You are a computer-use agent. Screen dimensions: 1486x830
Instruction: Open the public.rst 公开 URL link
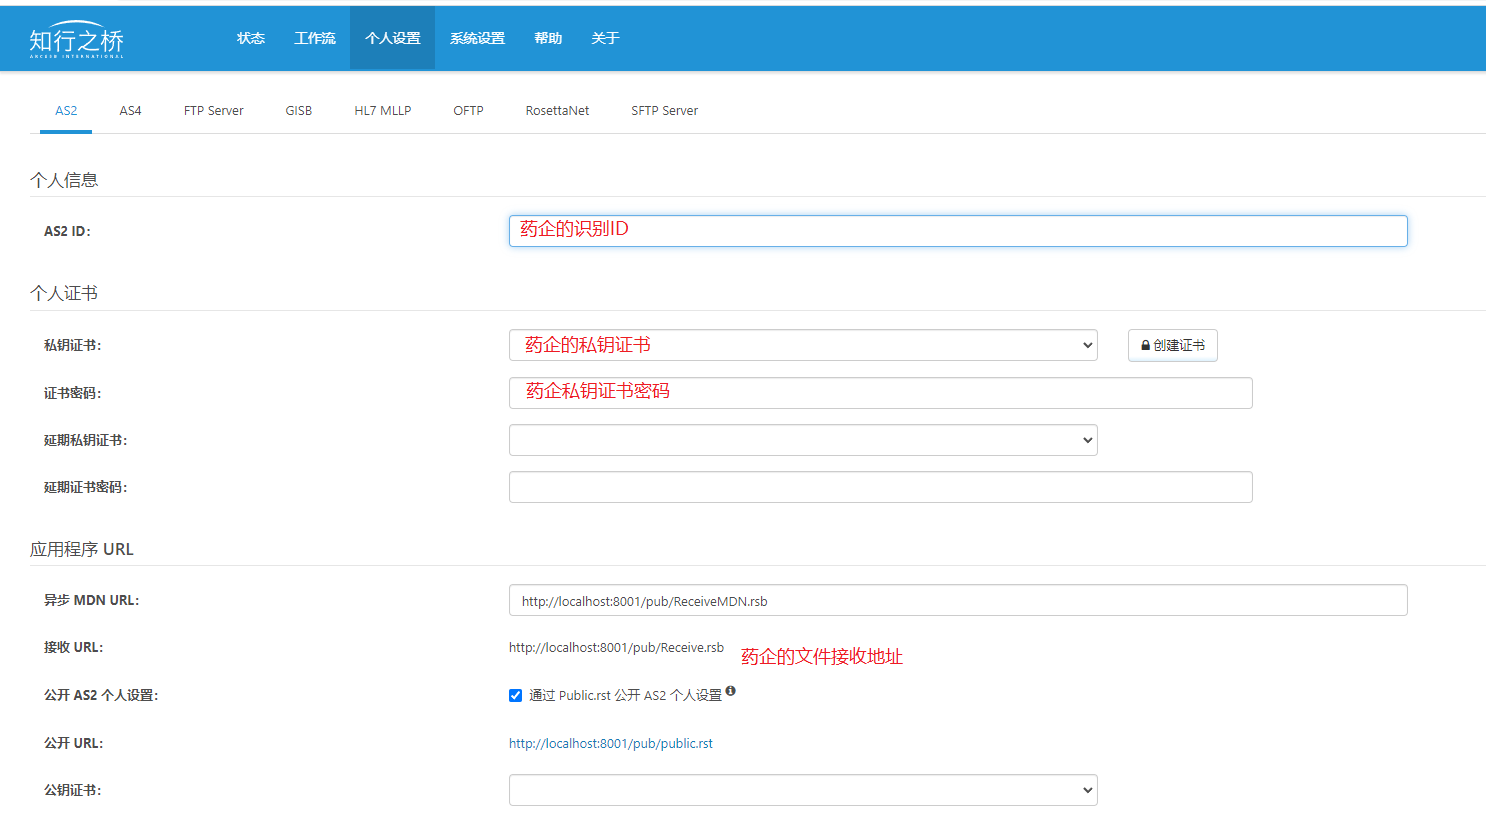pos(611,743)
